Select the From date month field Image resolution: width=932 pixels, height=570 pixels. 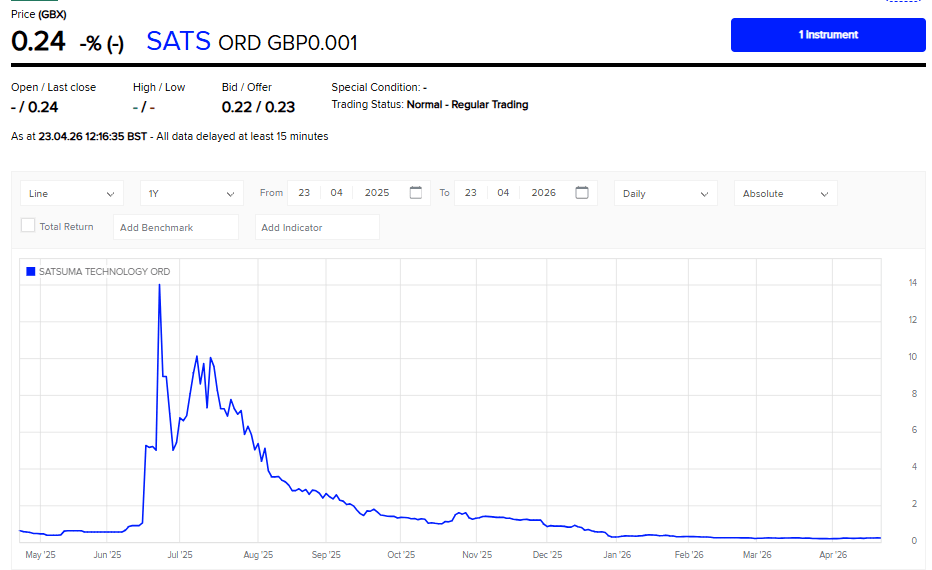coord(337,193)
